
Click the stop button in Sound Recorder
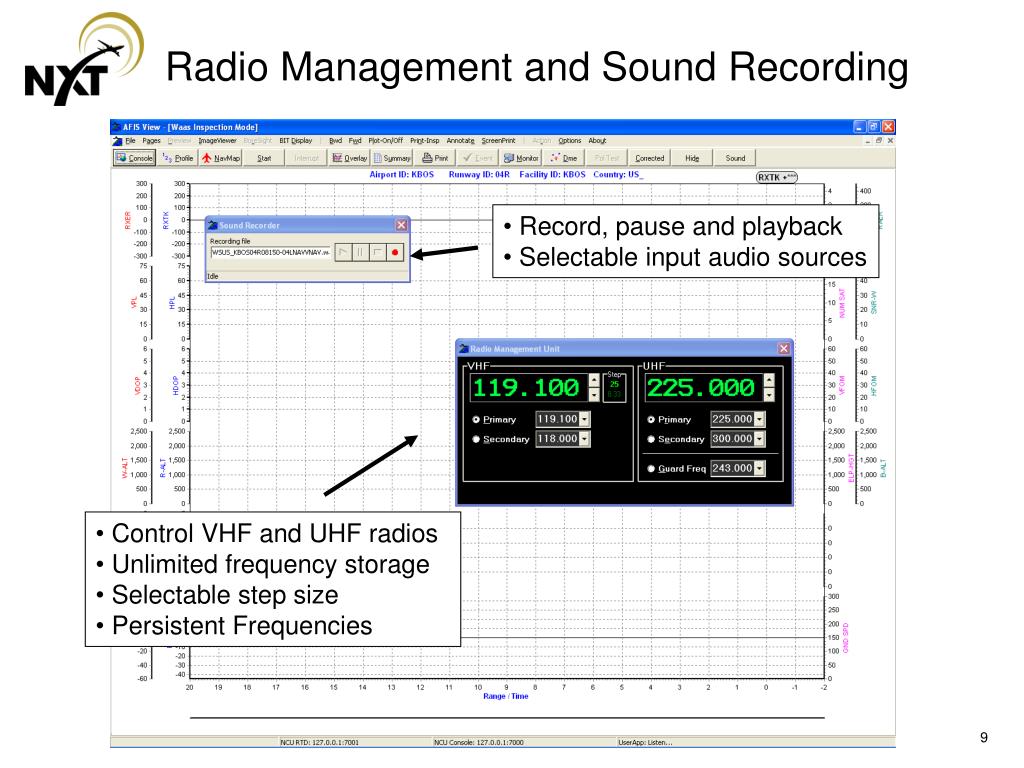[x=377, y=252]
